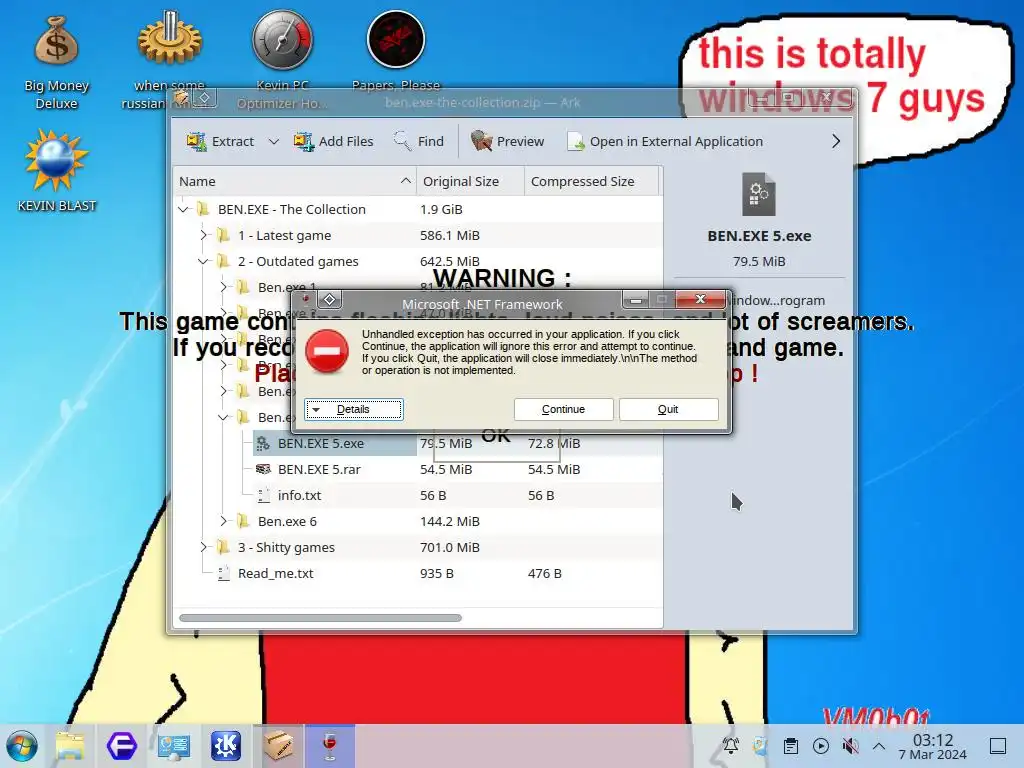
Task: Collapse BEN.EXE - The Collection folder
Action: click(x=184, y=209)
